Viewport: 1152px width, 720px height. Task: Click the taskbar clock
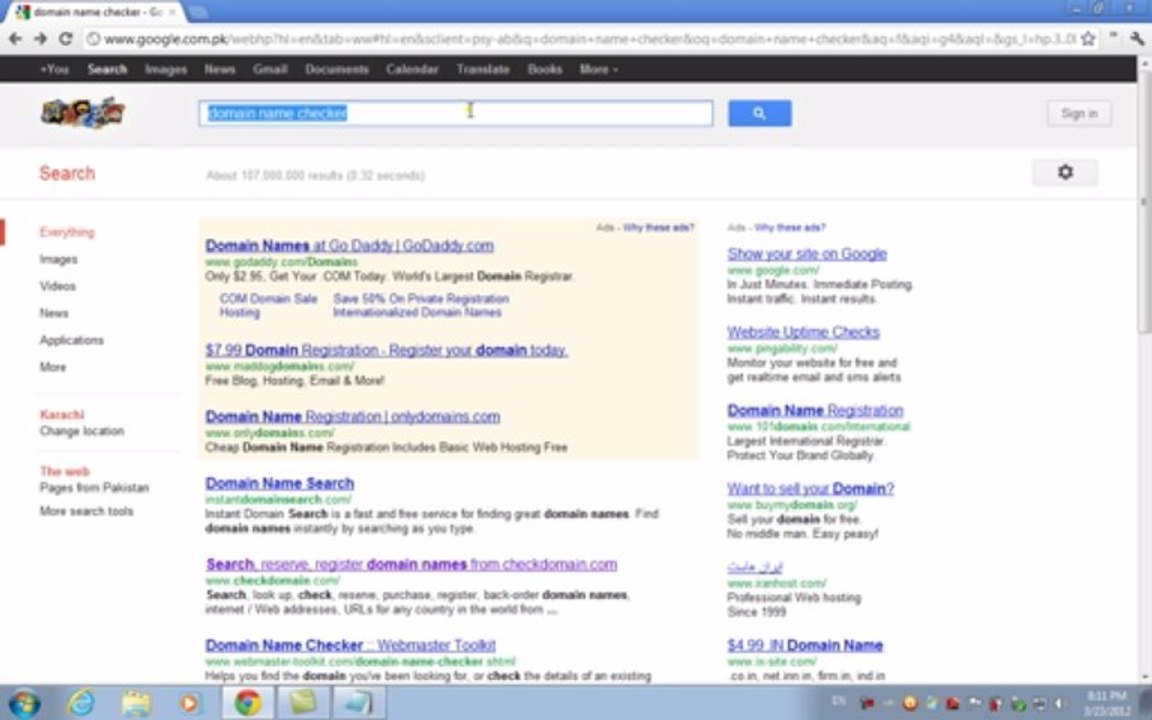pos(1106,703)
